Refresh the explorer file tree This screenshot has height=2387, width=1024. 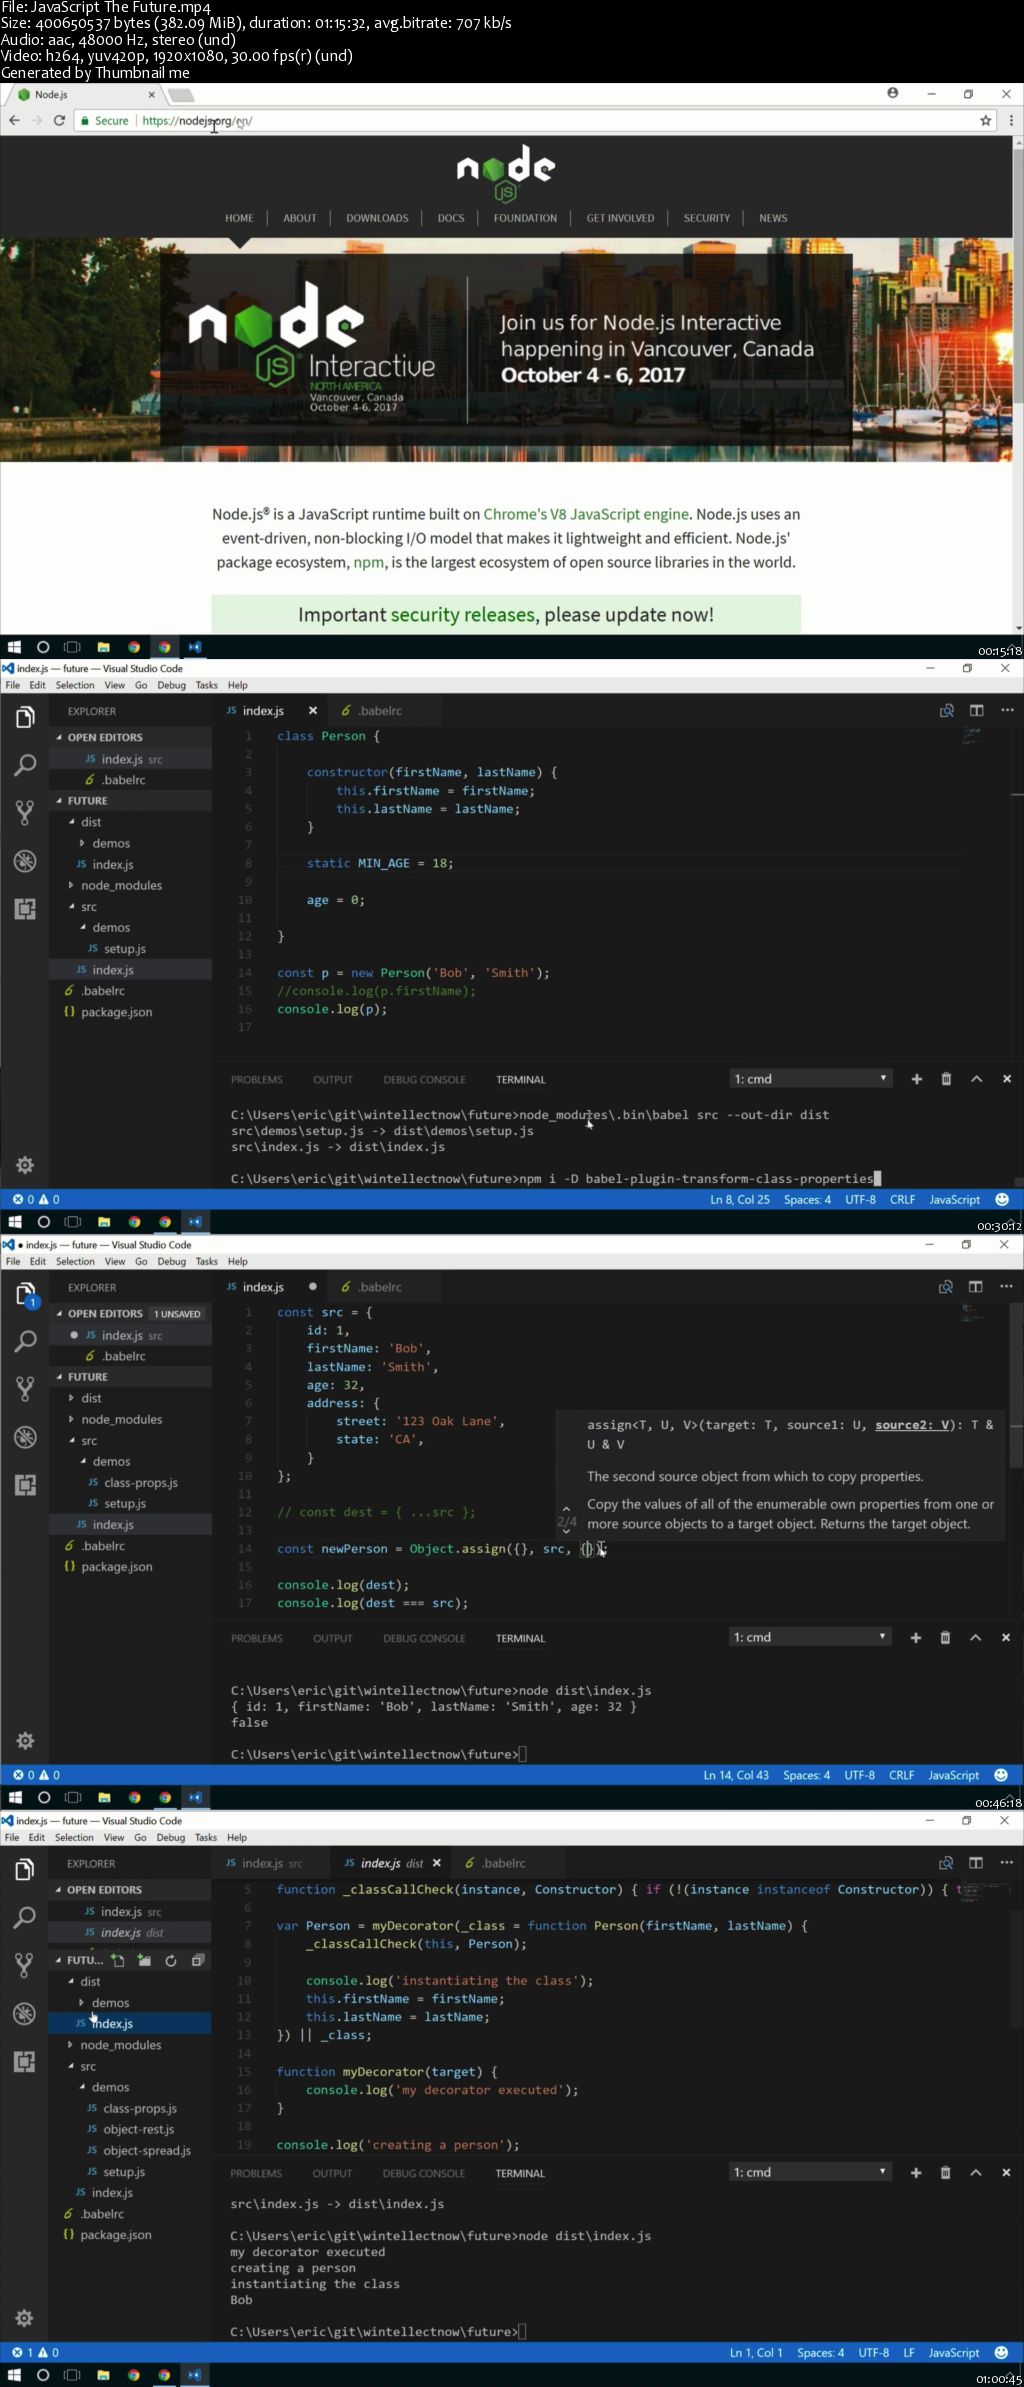[x=171, y=1960]
